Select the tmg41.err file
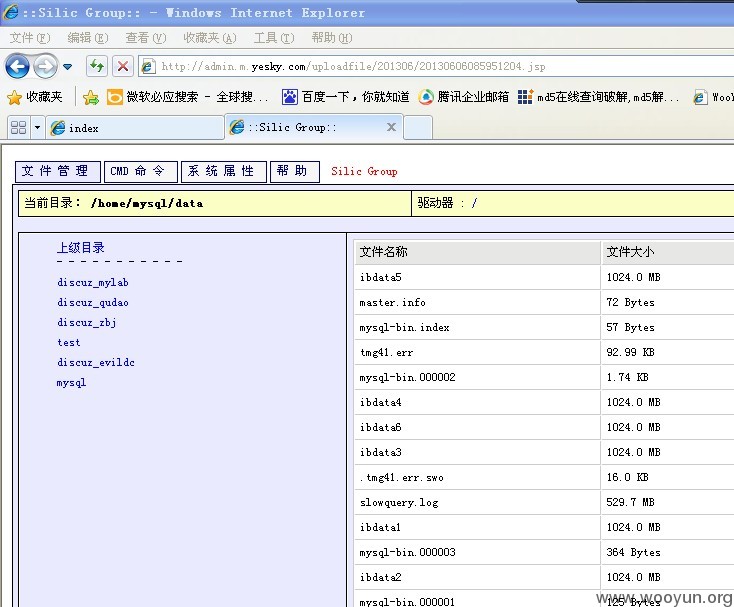The width and height of the screenshot is (734, 607). point(386,352)
